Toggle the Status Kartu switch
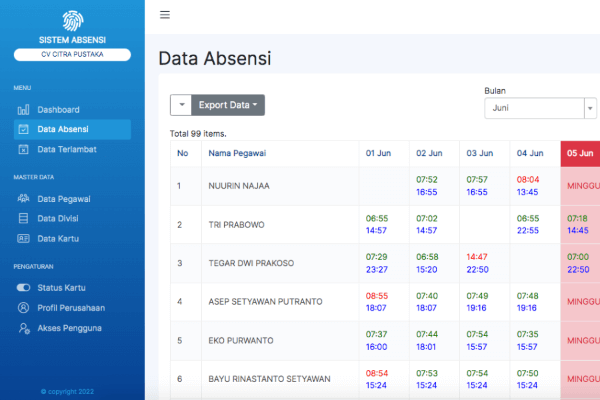This screenshot has height=400, width=600. (24, 288)
